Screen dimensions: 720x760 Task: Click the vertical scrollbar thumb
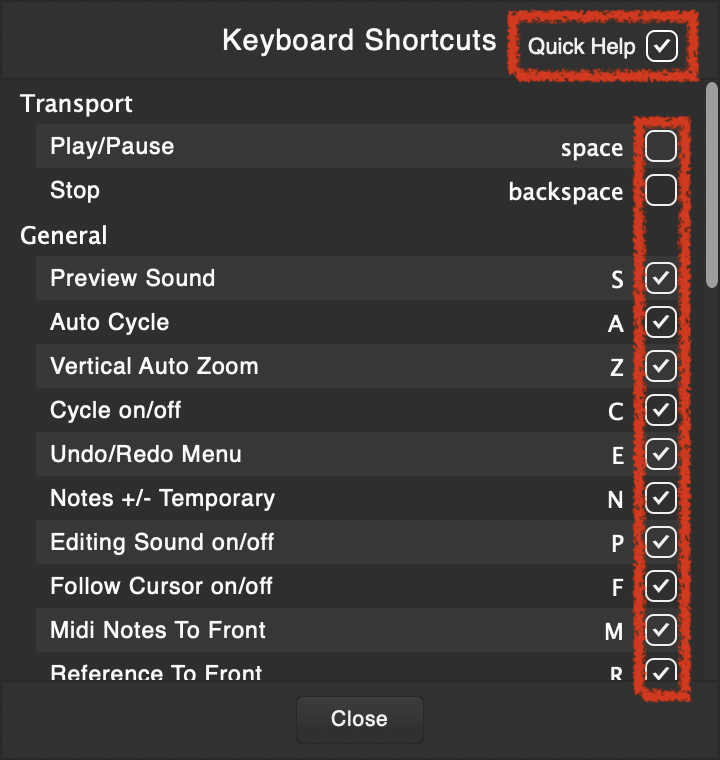tap(711, 180)
